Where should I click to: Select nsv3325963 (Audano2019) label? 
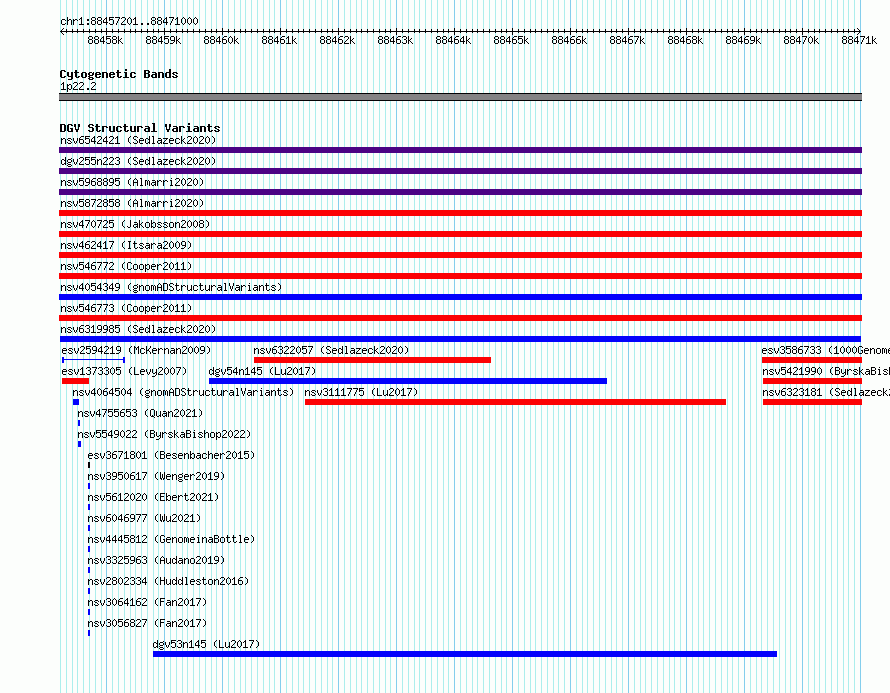tap(156, 560)
